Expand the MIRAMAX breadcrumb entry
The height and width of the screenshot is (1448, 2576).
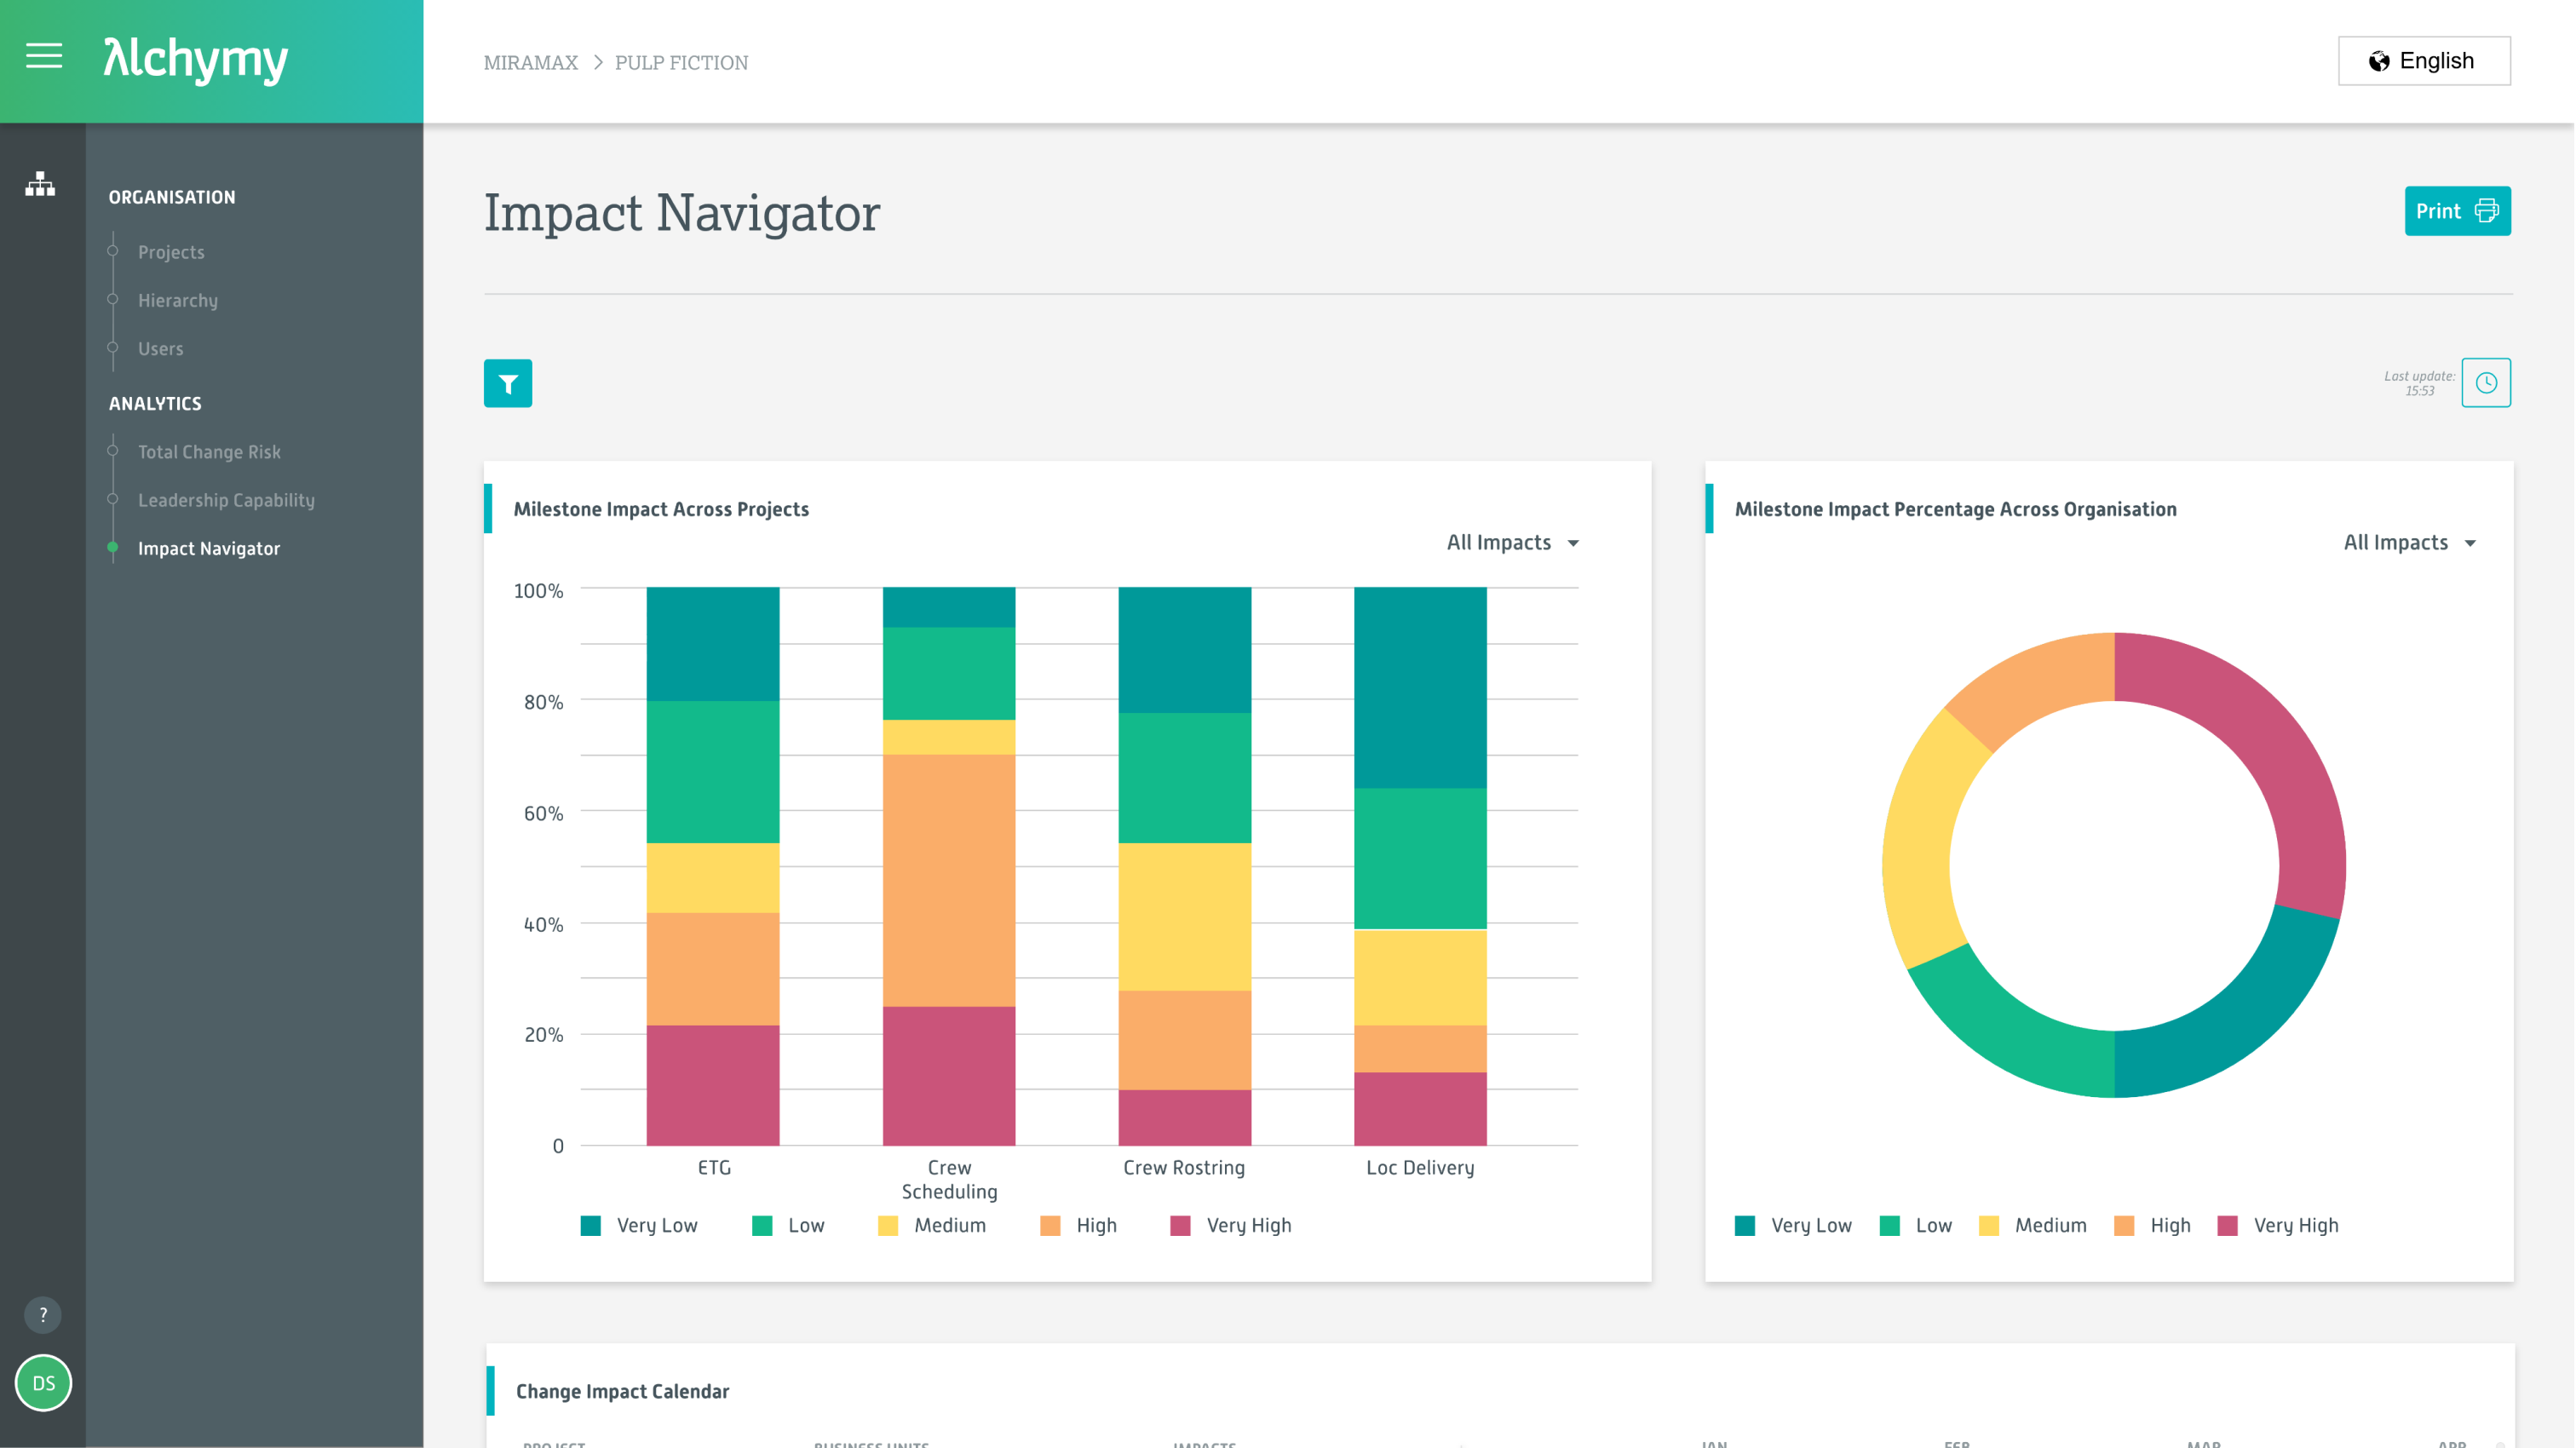[530, 62]
